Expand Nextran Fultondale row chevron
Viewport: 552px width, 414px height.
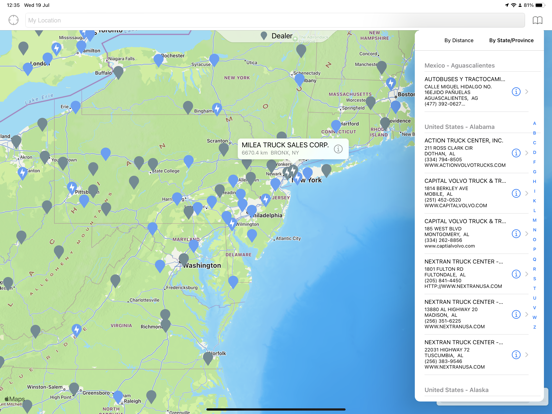point(527,274)
